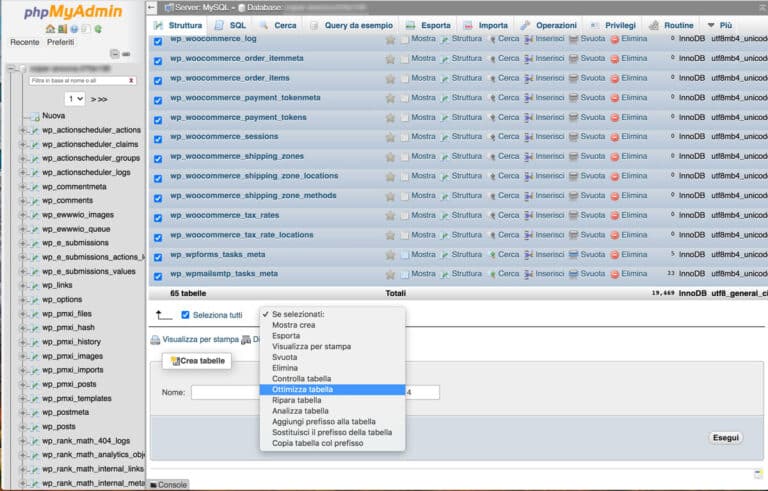Uncheck the wp_wpforms_tasks_meta checkbox
768x491 pixels.
pos(158,257)
